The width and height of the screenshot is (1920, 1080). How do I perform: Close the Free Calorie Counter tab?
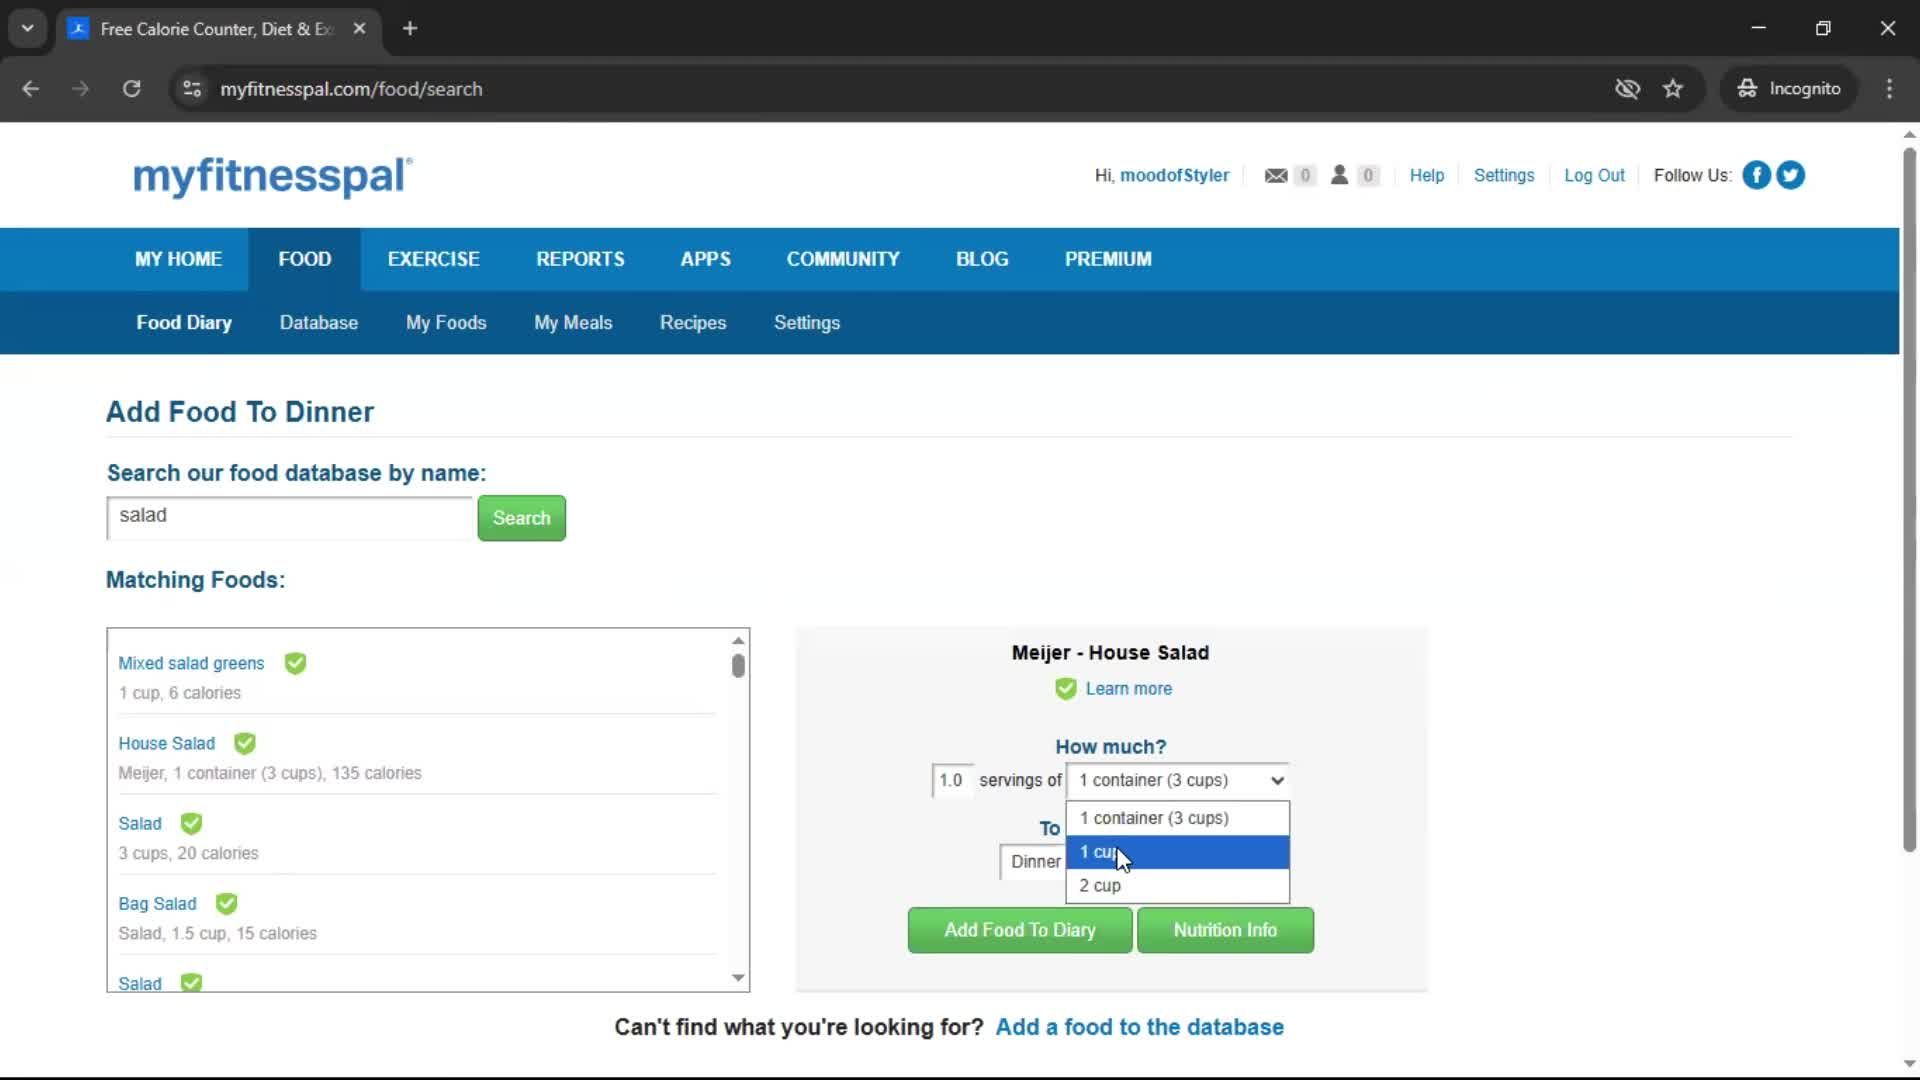tap(359, 28)
